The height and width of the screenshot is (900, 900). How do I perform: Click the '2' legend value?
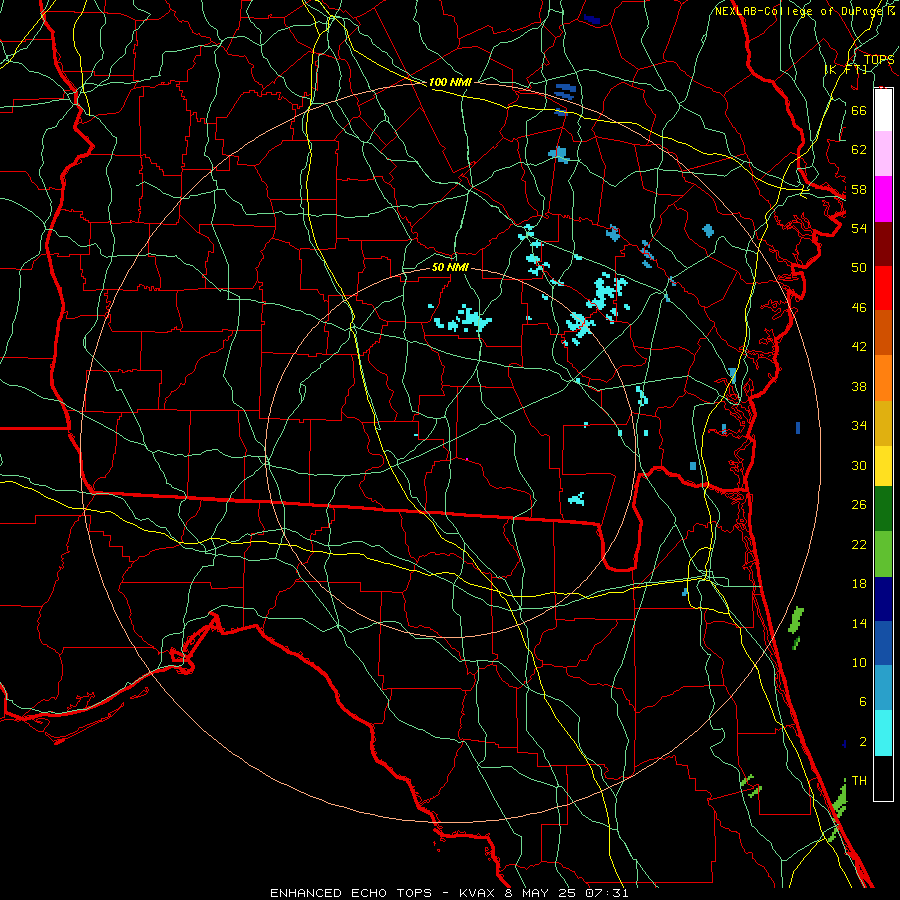click(862, 742)
